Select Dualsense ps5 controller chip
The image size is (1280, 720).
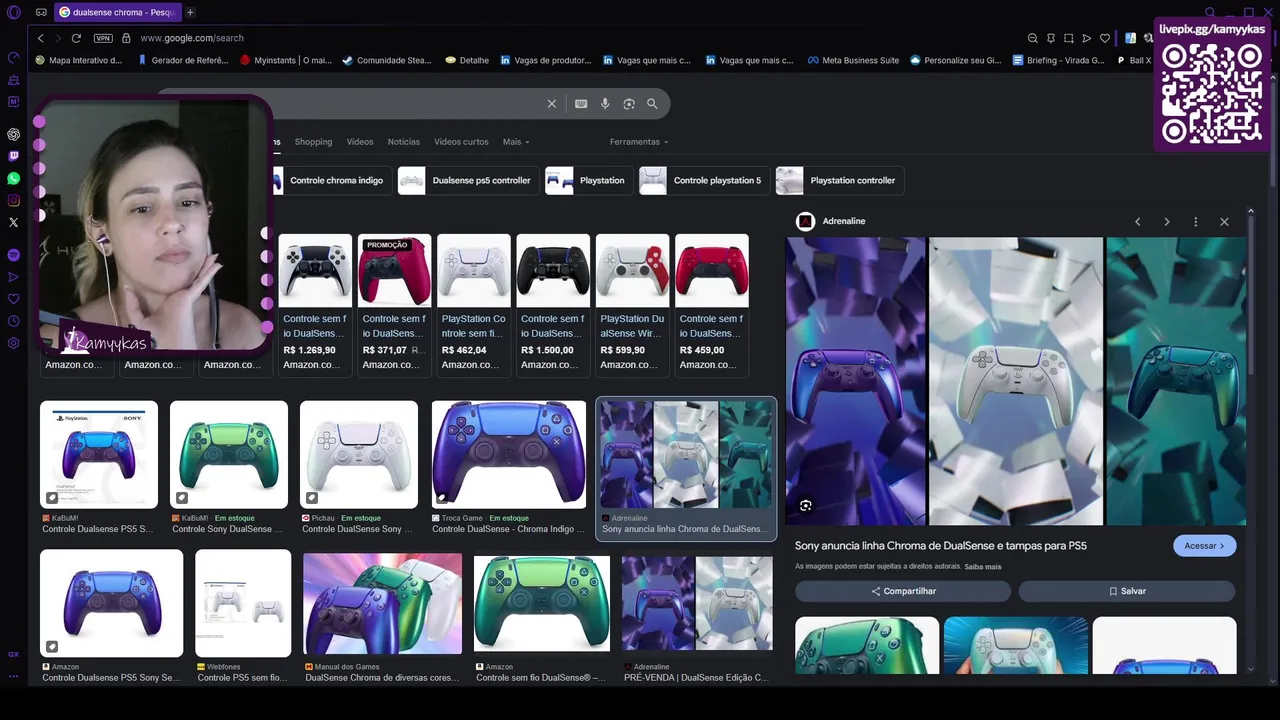(x=468, y=181)
